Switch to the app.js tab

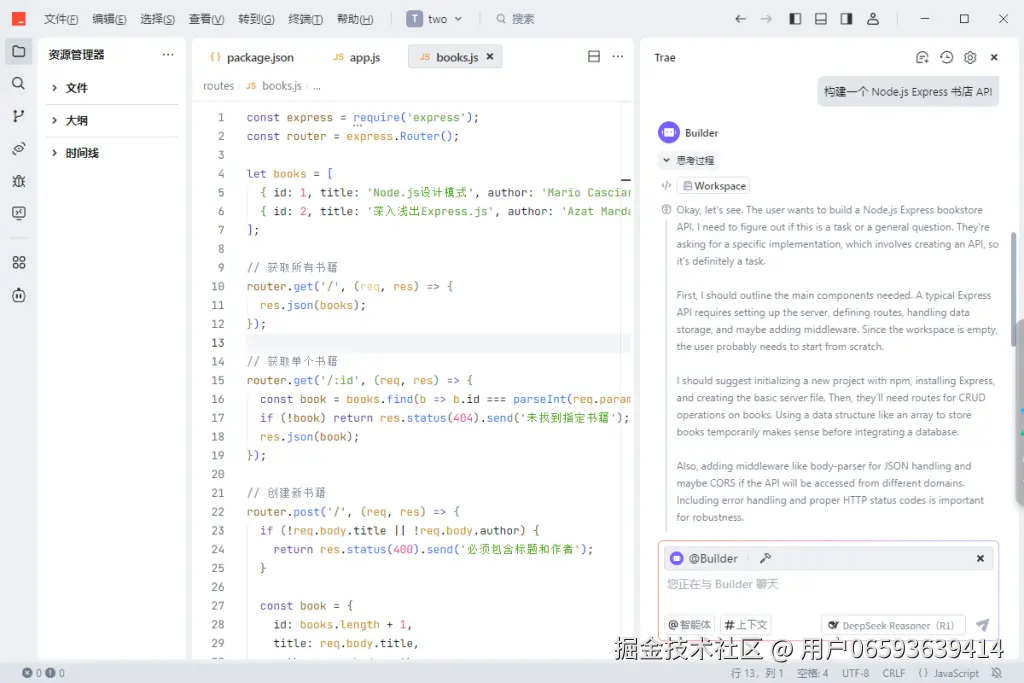[x=357, y=57]
